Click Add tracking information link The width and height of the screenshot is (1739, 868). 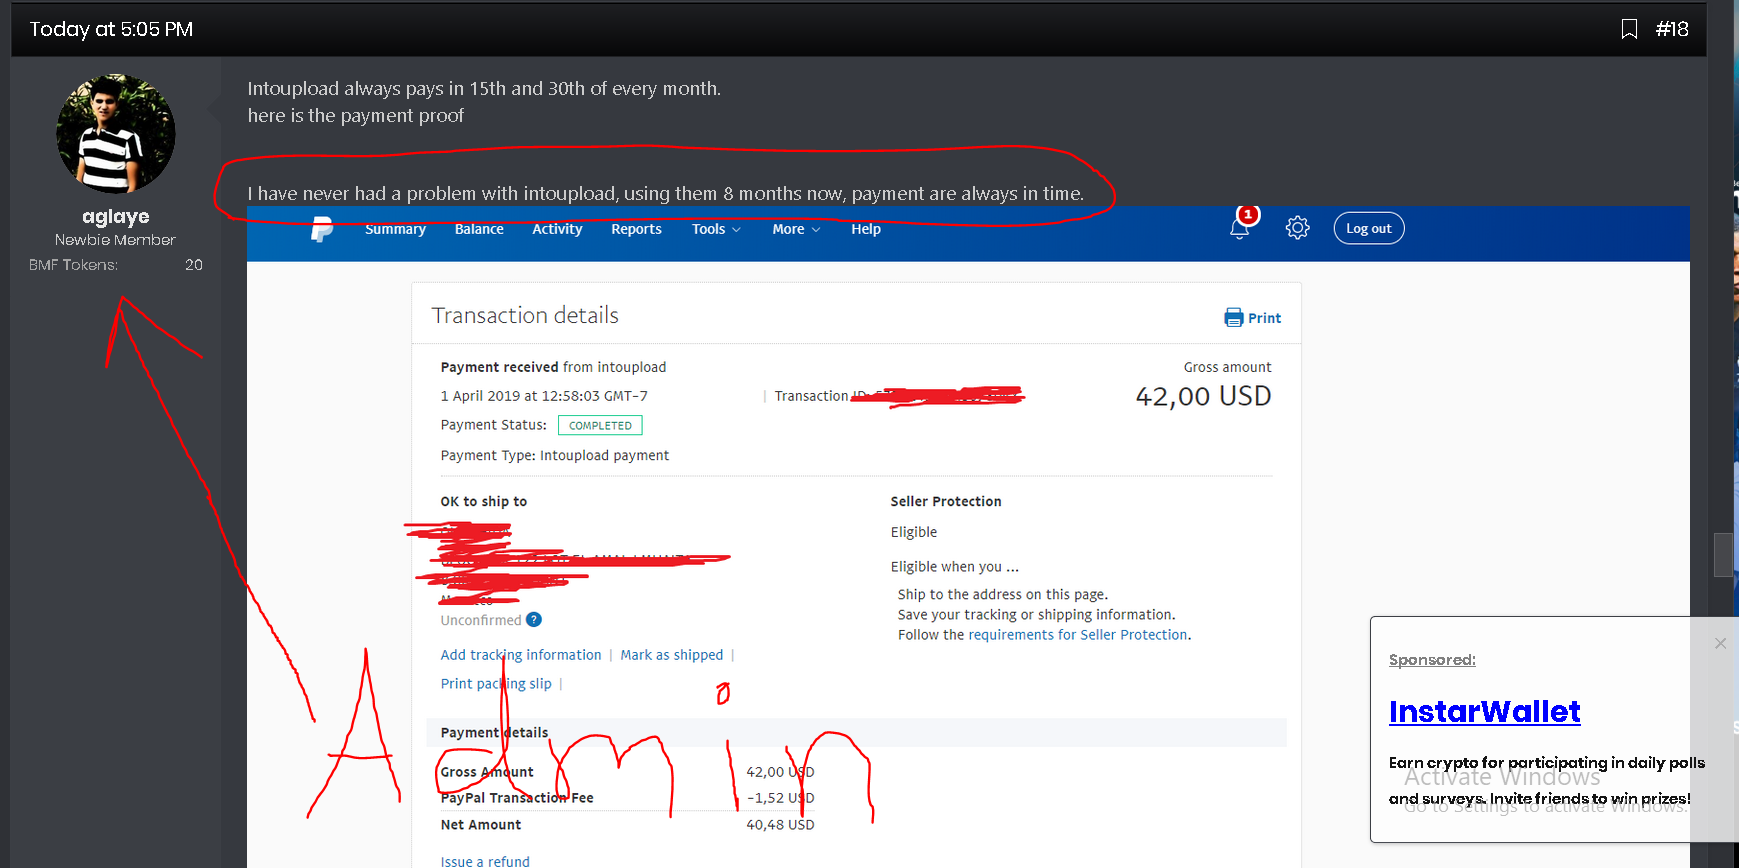pos(521,655)
